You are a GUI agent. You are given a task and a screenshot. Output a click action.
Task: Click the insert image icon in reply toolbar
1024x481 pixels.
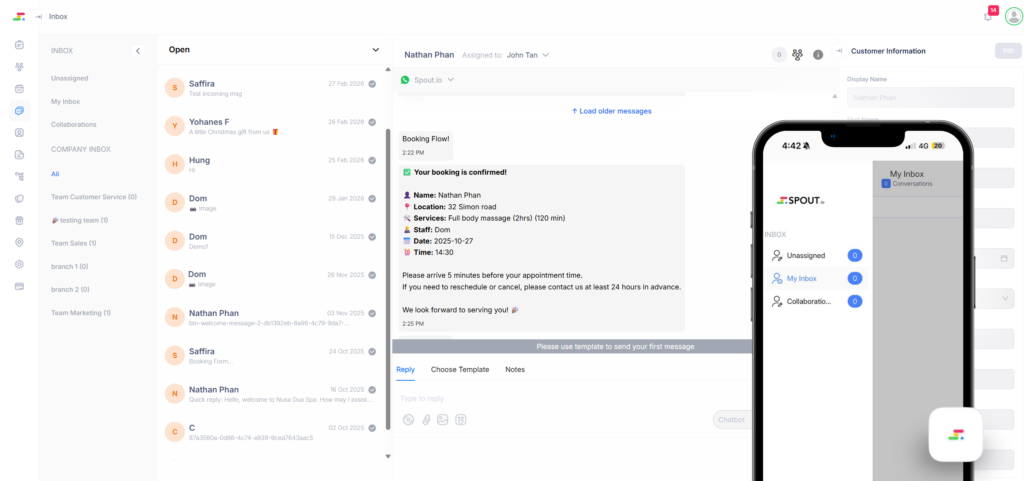(443, 420)
